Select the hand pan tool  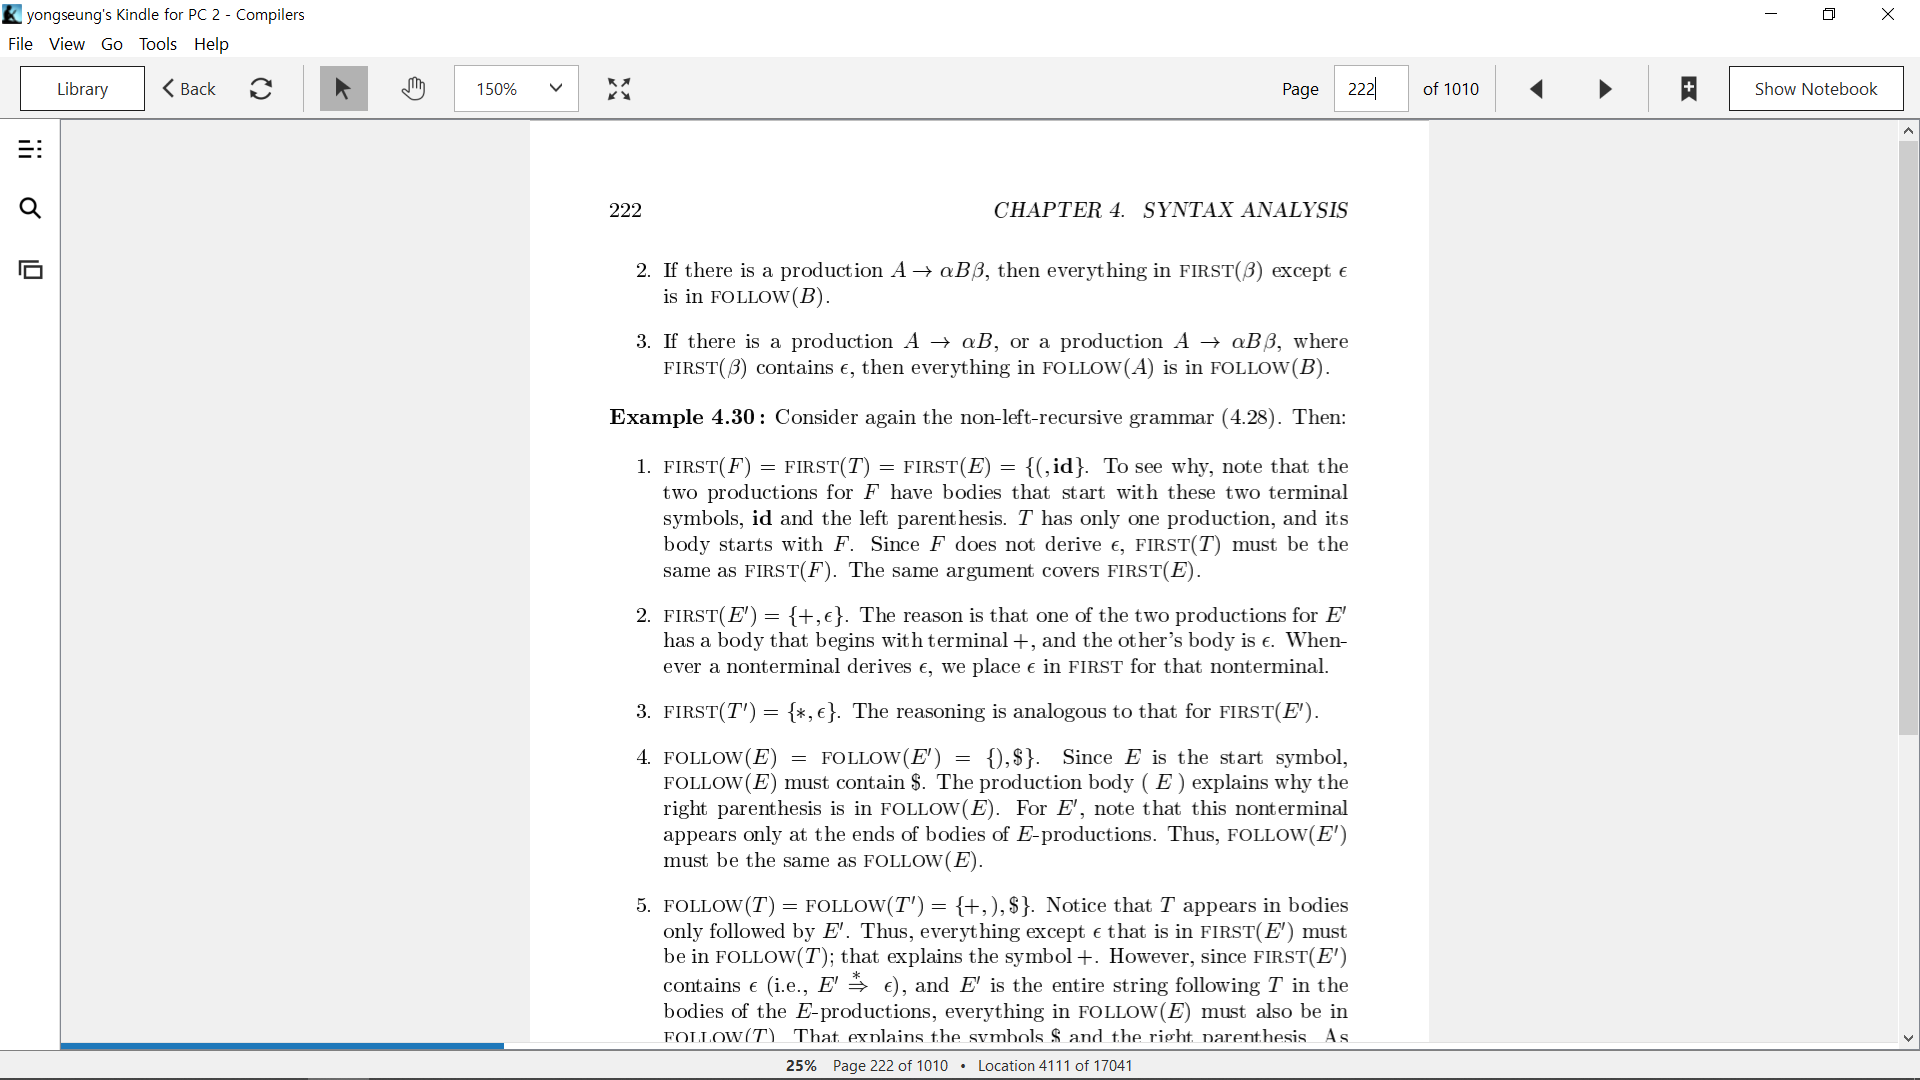pos(413,89)
